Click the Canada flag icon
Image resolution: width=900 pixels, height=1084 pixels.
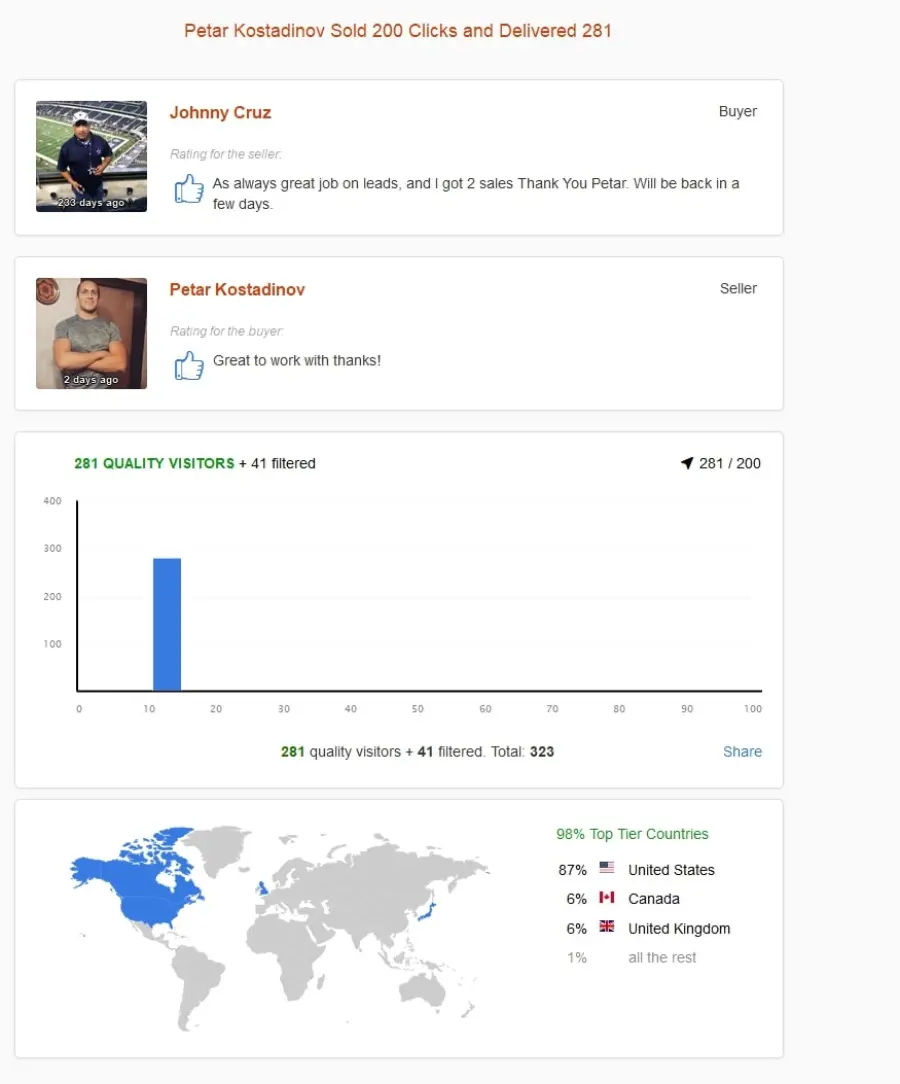click(x=607, y=897)
